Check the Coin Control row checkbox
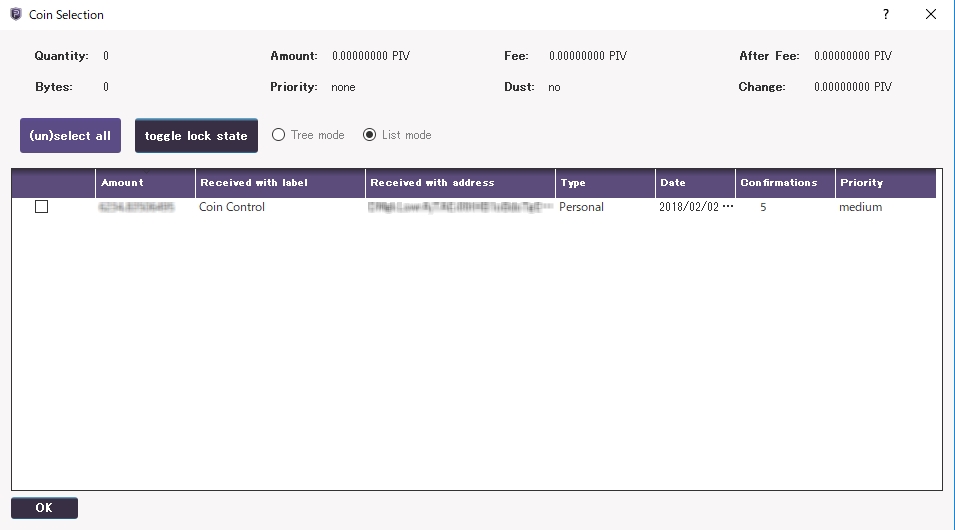The image size is (955, 530). (41, 207)
